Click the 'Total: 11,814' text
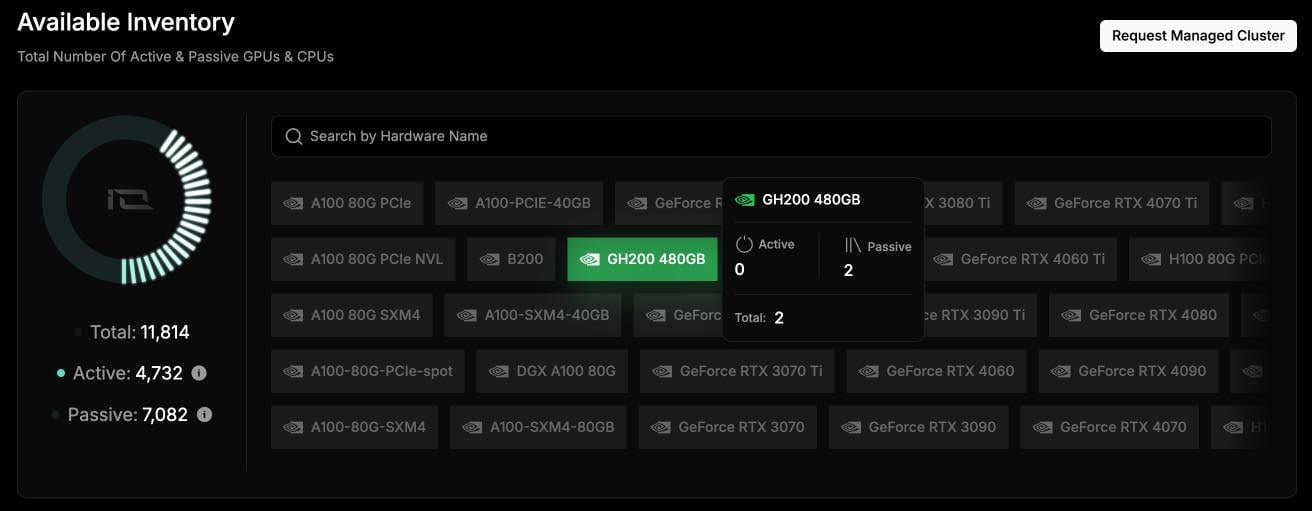The image size is (1312, 511). (x=139, y=332)
